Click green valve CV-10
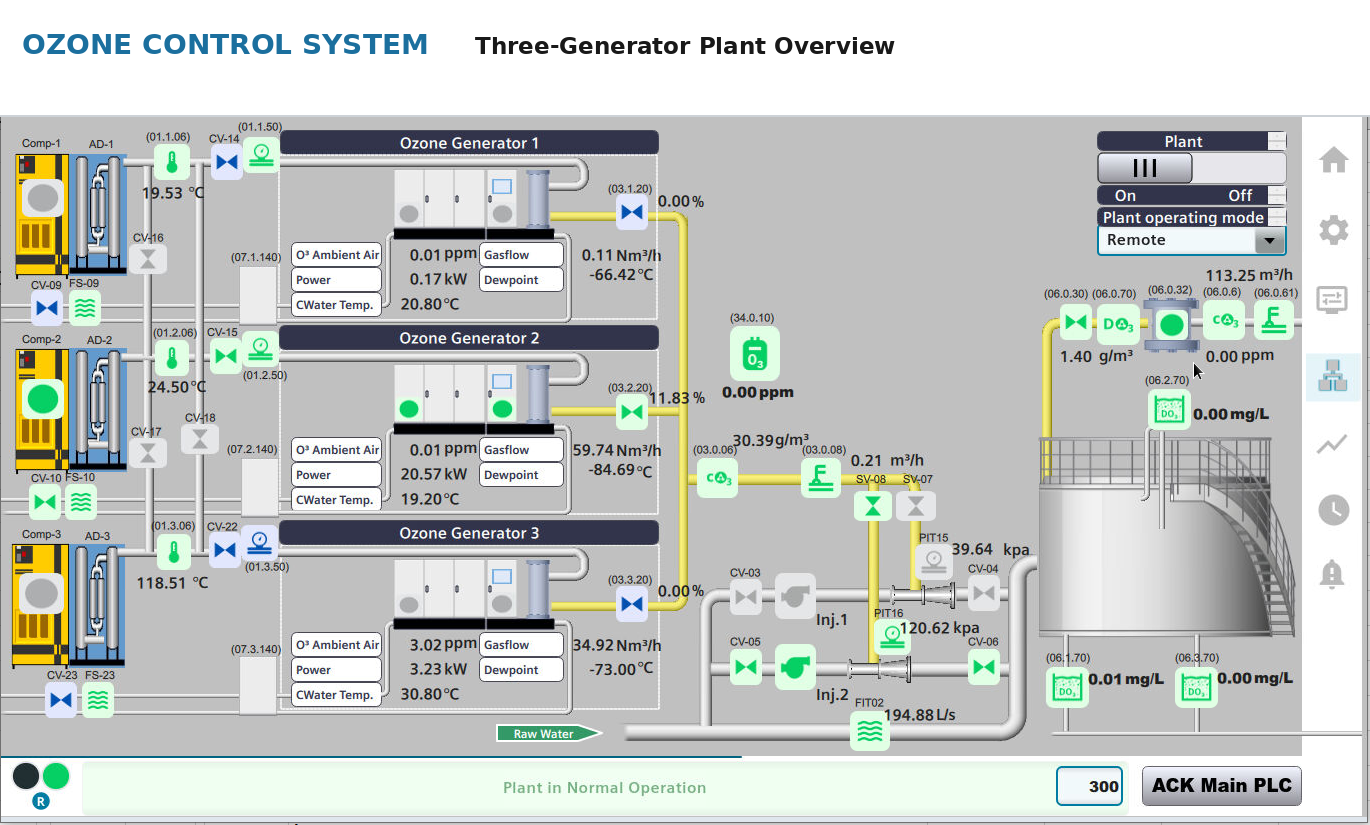Screen dimensions: 1370x825 pos(44,501)
